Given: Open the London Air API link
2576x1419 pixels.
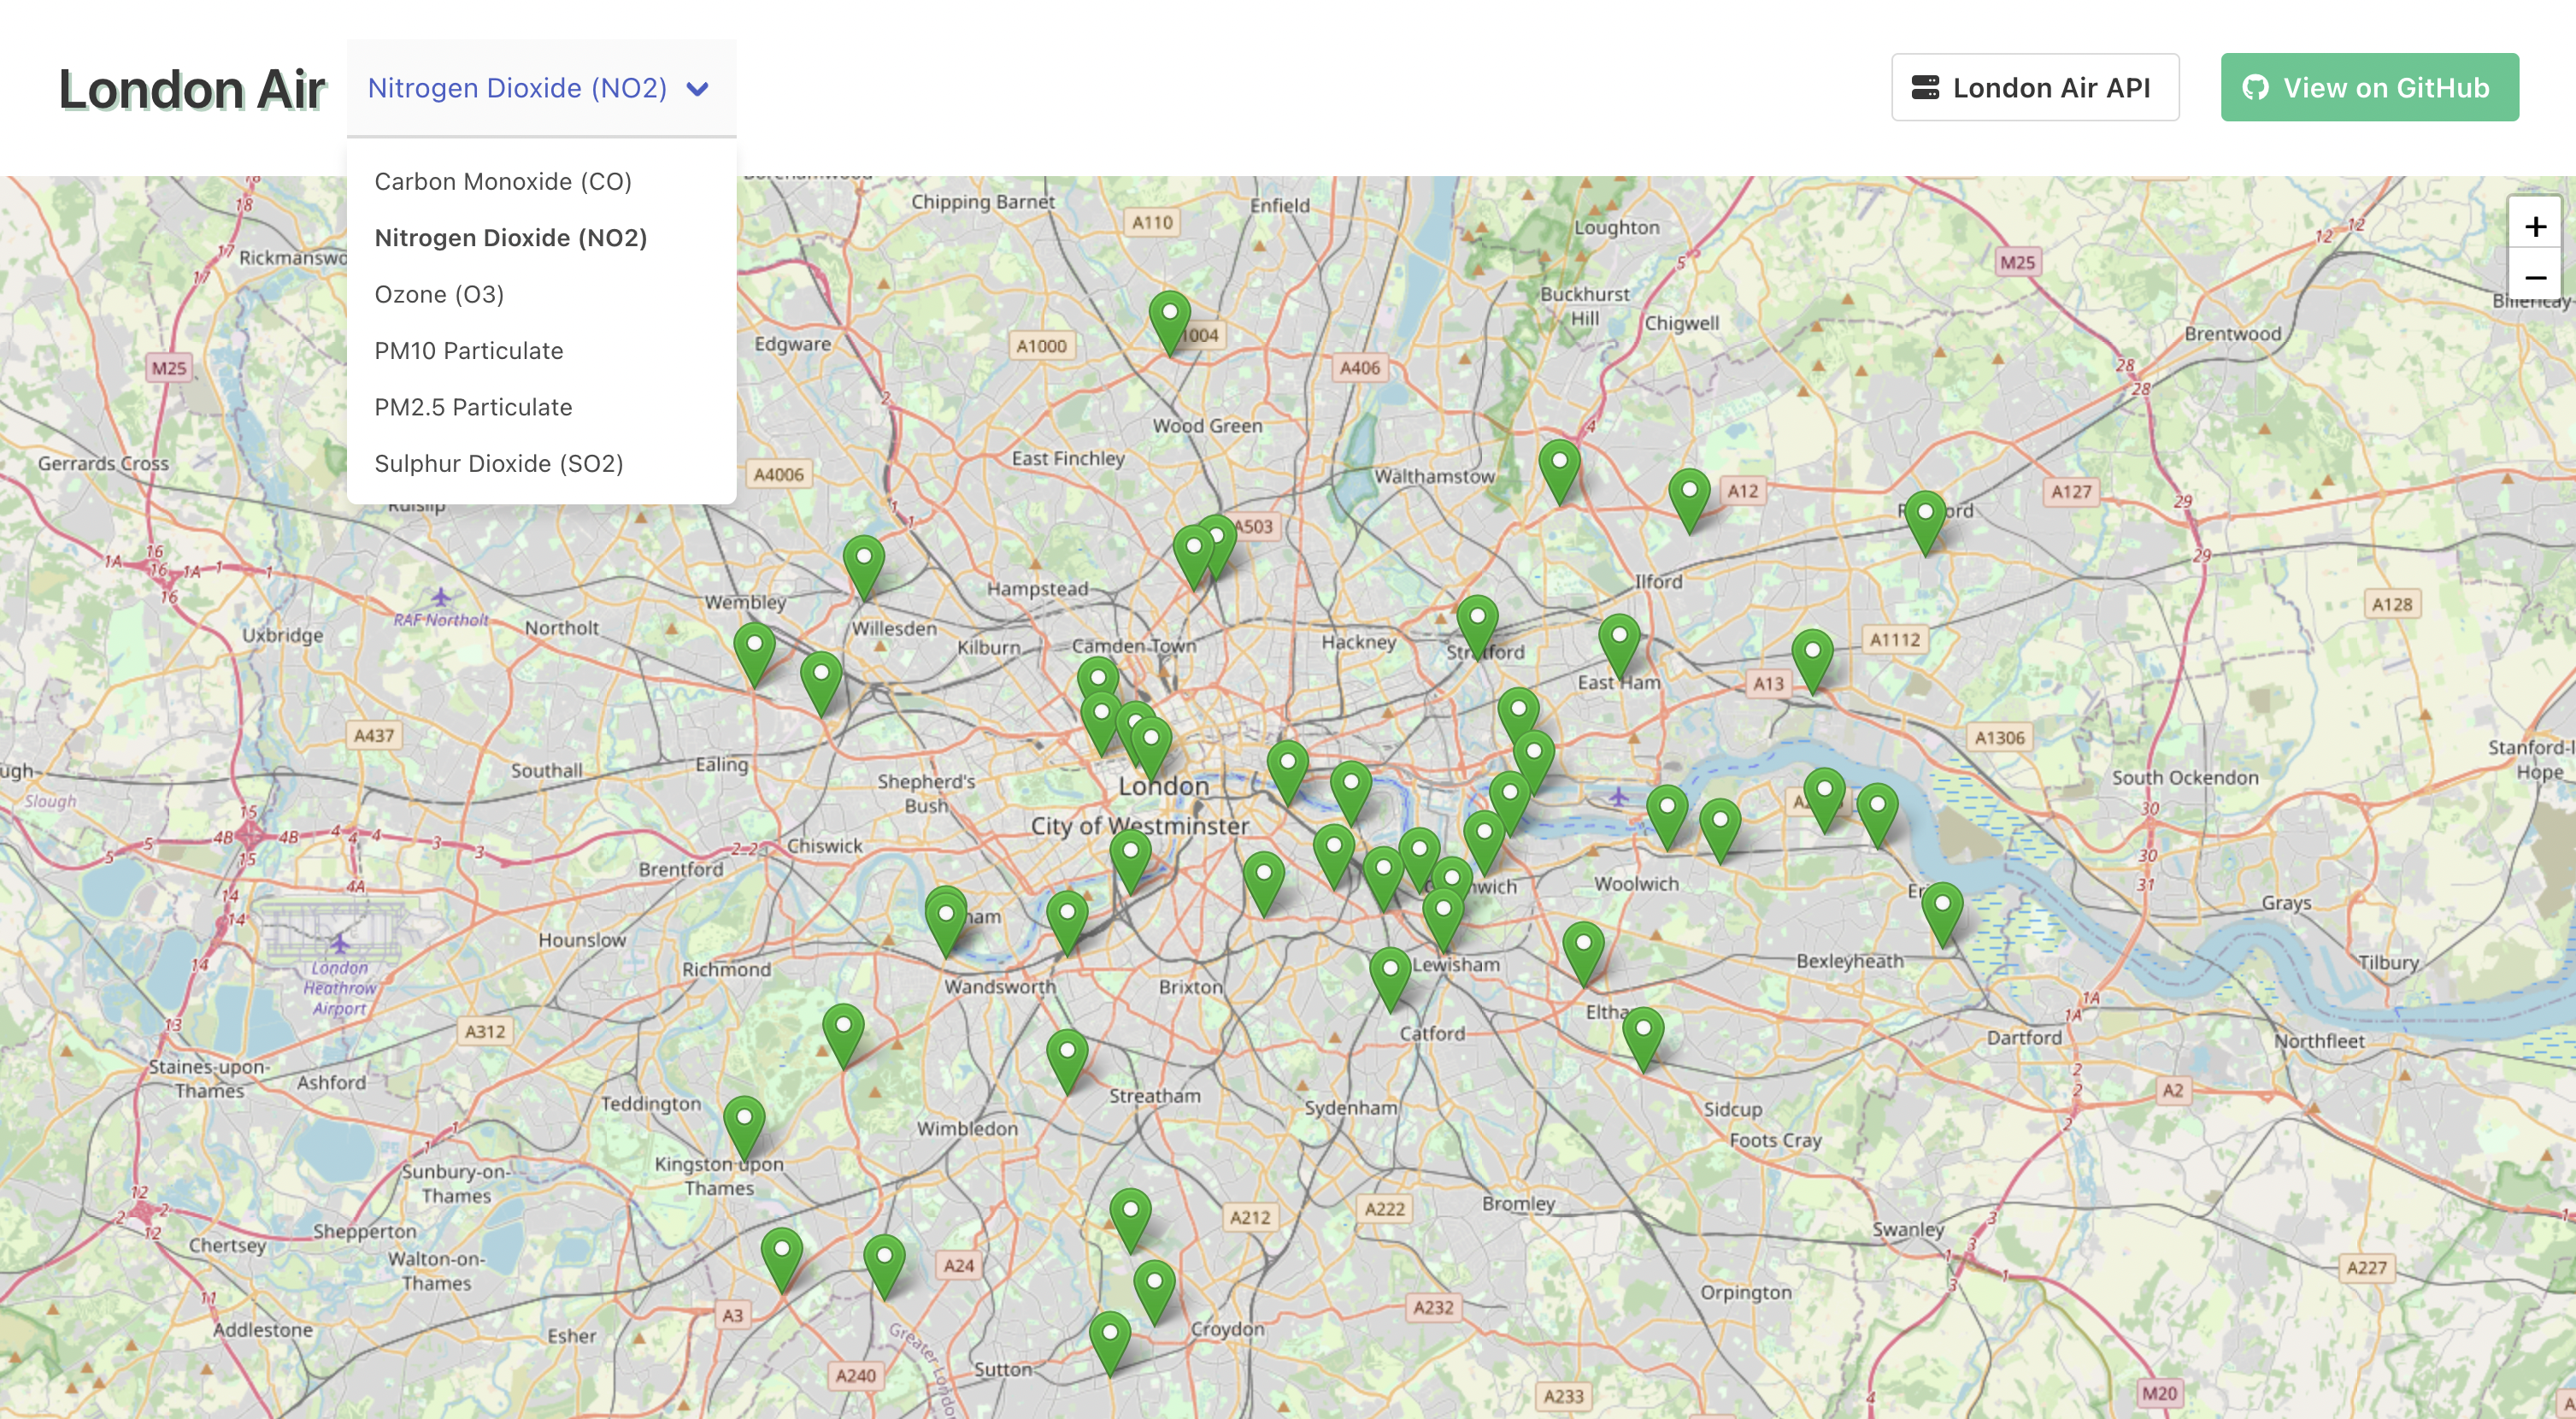Looking at the screenshot, I should (x=2034, y=88).
